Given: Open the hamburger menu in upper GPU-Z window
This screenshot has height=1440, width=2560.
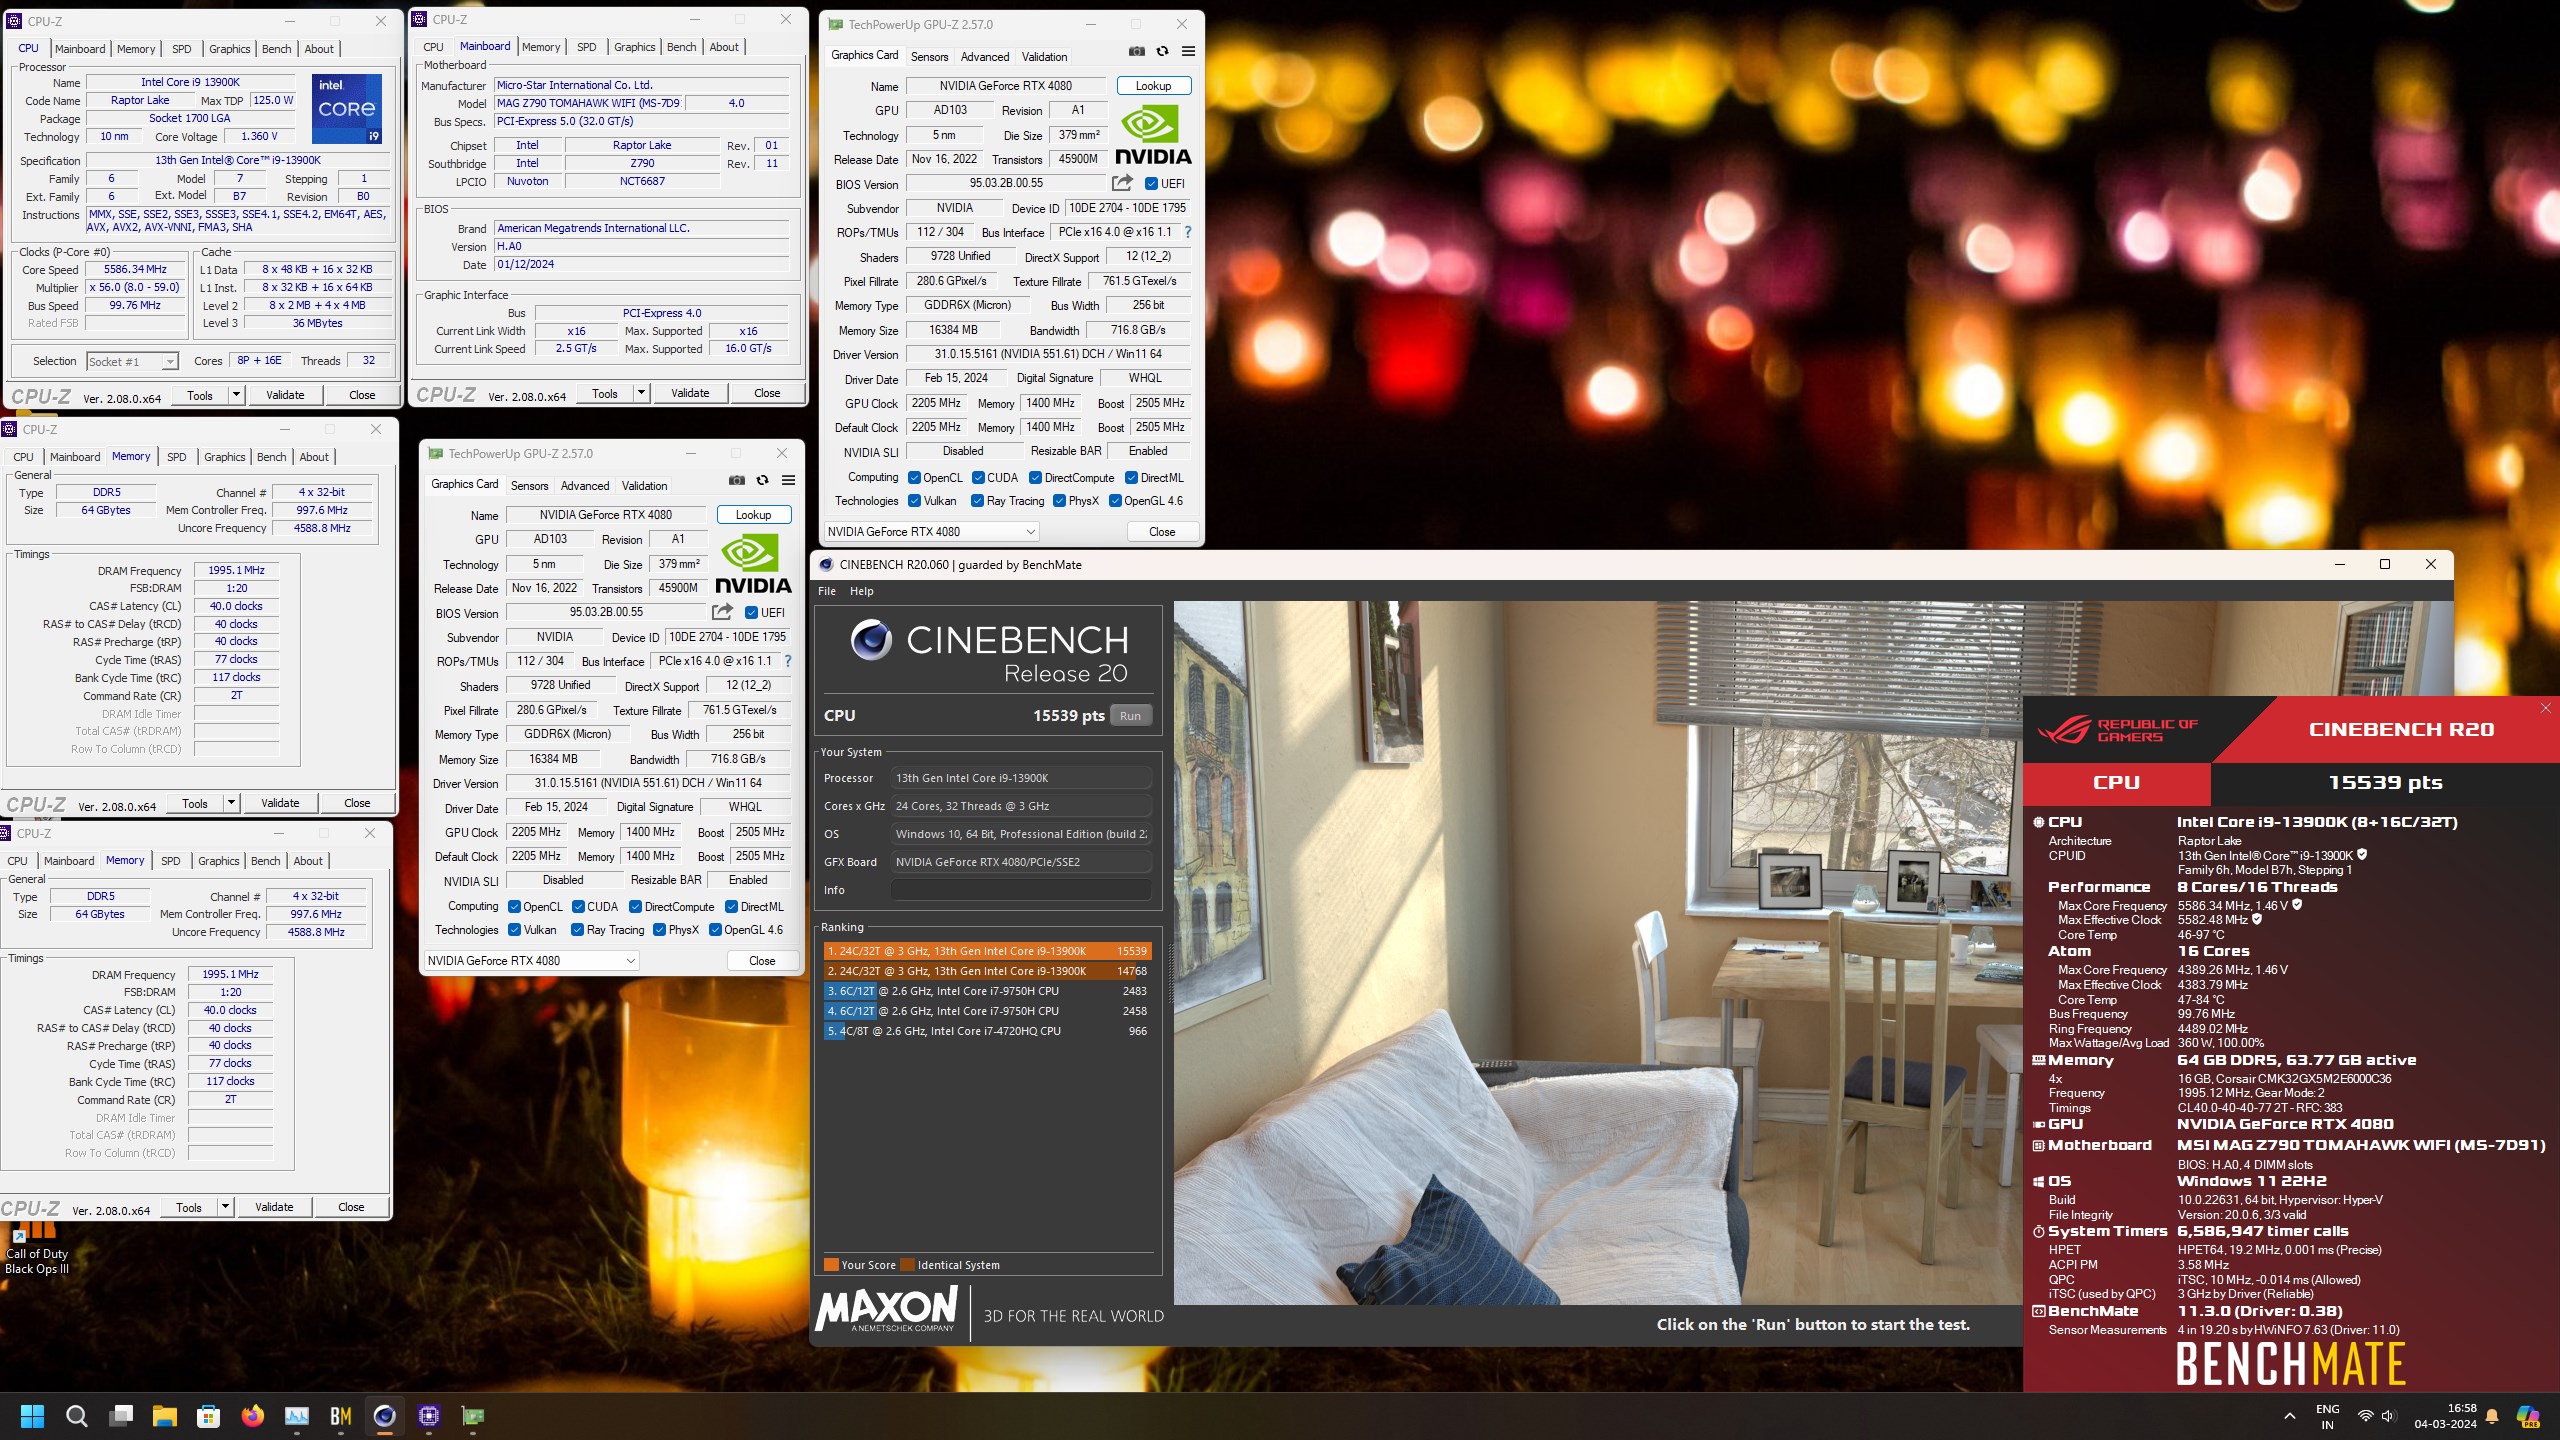Looking at the screenshot, I should tap(1188, 51).
